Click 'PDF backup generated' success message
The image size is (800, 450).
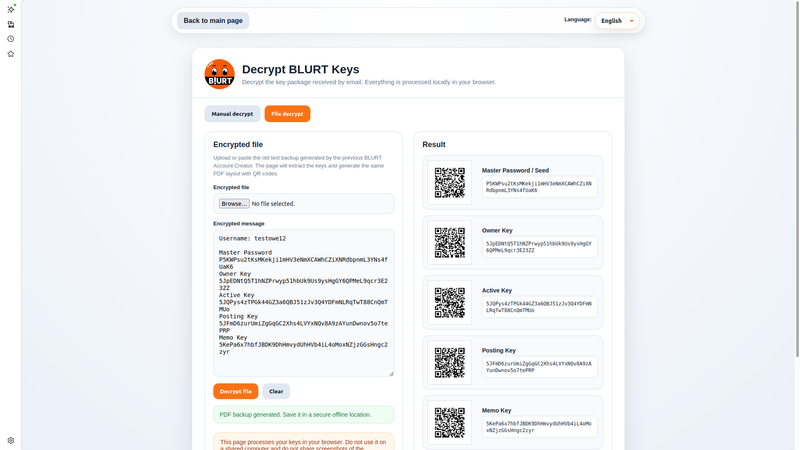304,415
